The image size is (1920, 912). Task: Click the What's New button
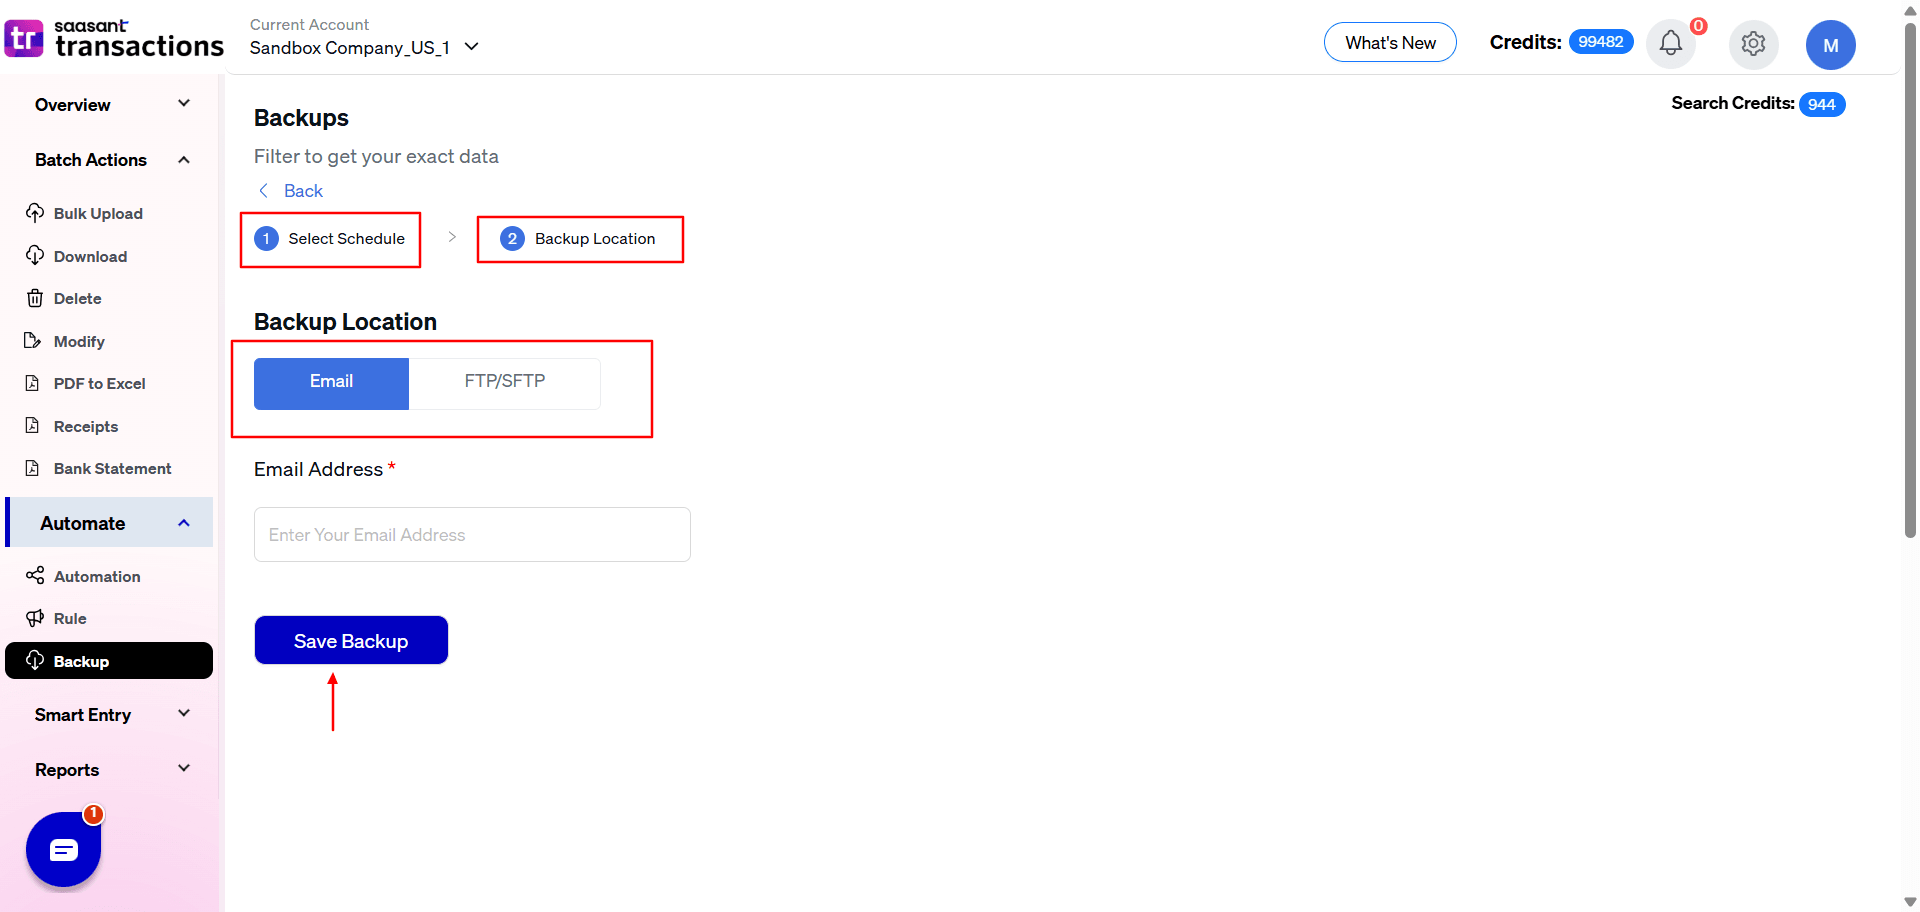1390,42
